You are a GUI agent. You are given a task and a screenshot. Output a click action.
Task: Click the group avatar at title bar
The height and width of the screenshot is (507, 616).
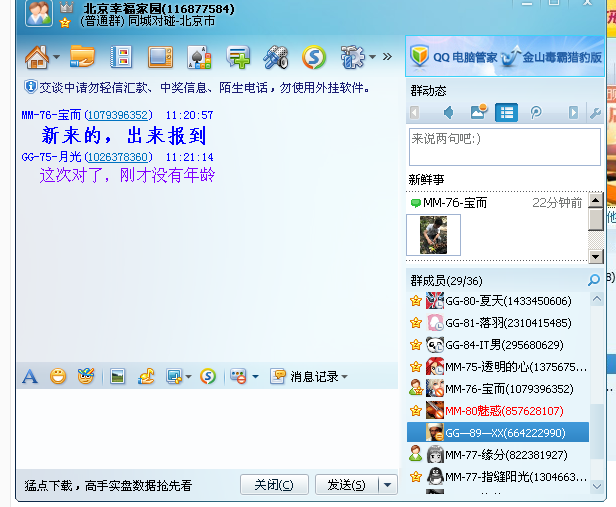point(38,13)
